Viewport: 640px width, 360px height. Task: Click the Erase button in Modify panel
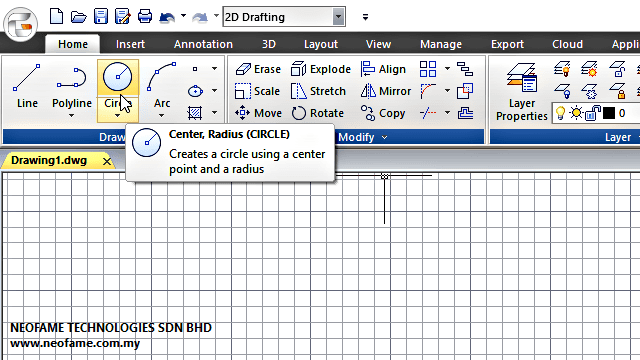click(x=258, y=69)
